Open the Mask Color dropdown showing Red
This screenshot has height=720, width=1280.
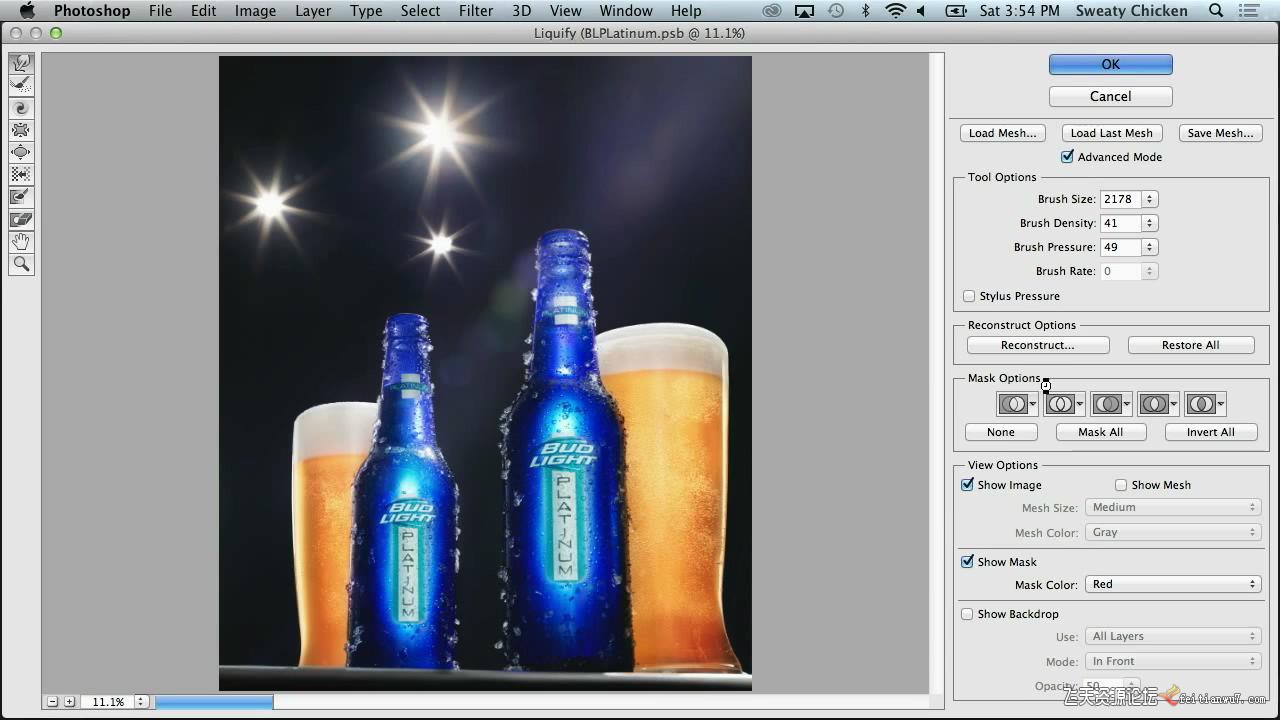tap(1172, 584)
